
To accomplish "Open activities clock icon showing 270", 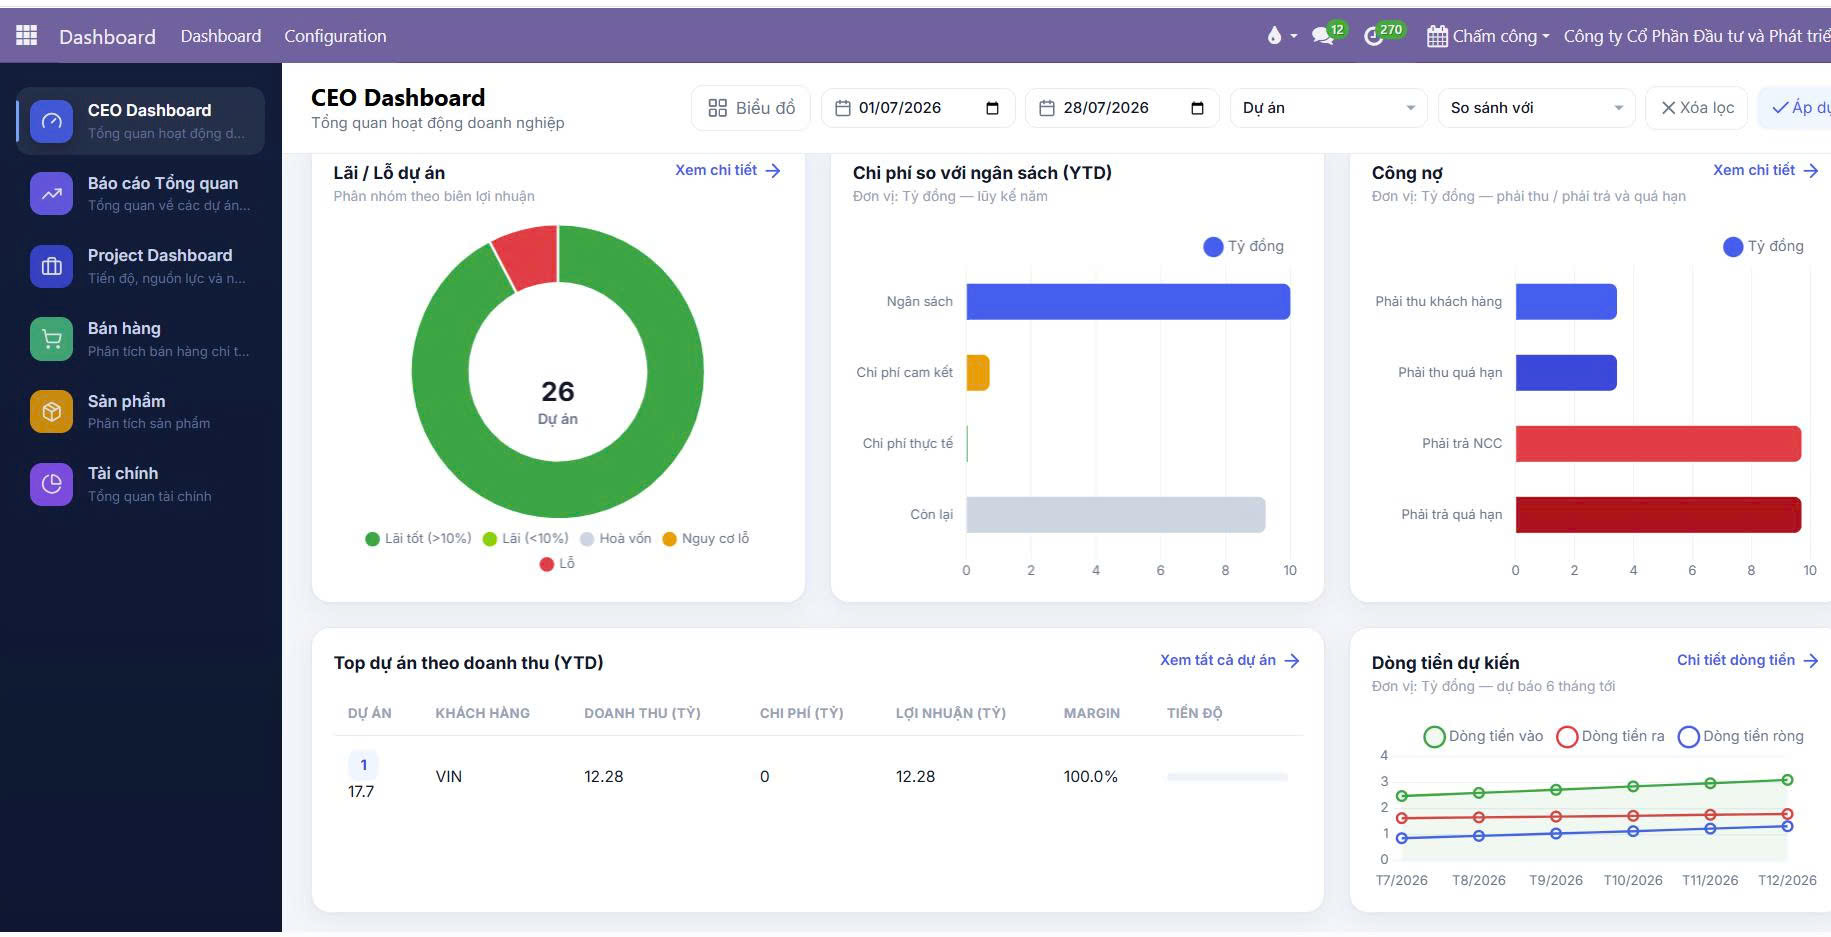I will (x=1384, y=34).
